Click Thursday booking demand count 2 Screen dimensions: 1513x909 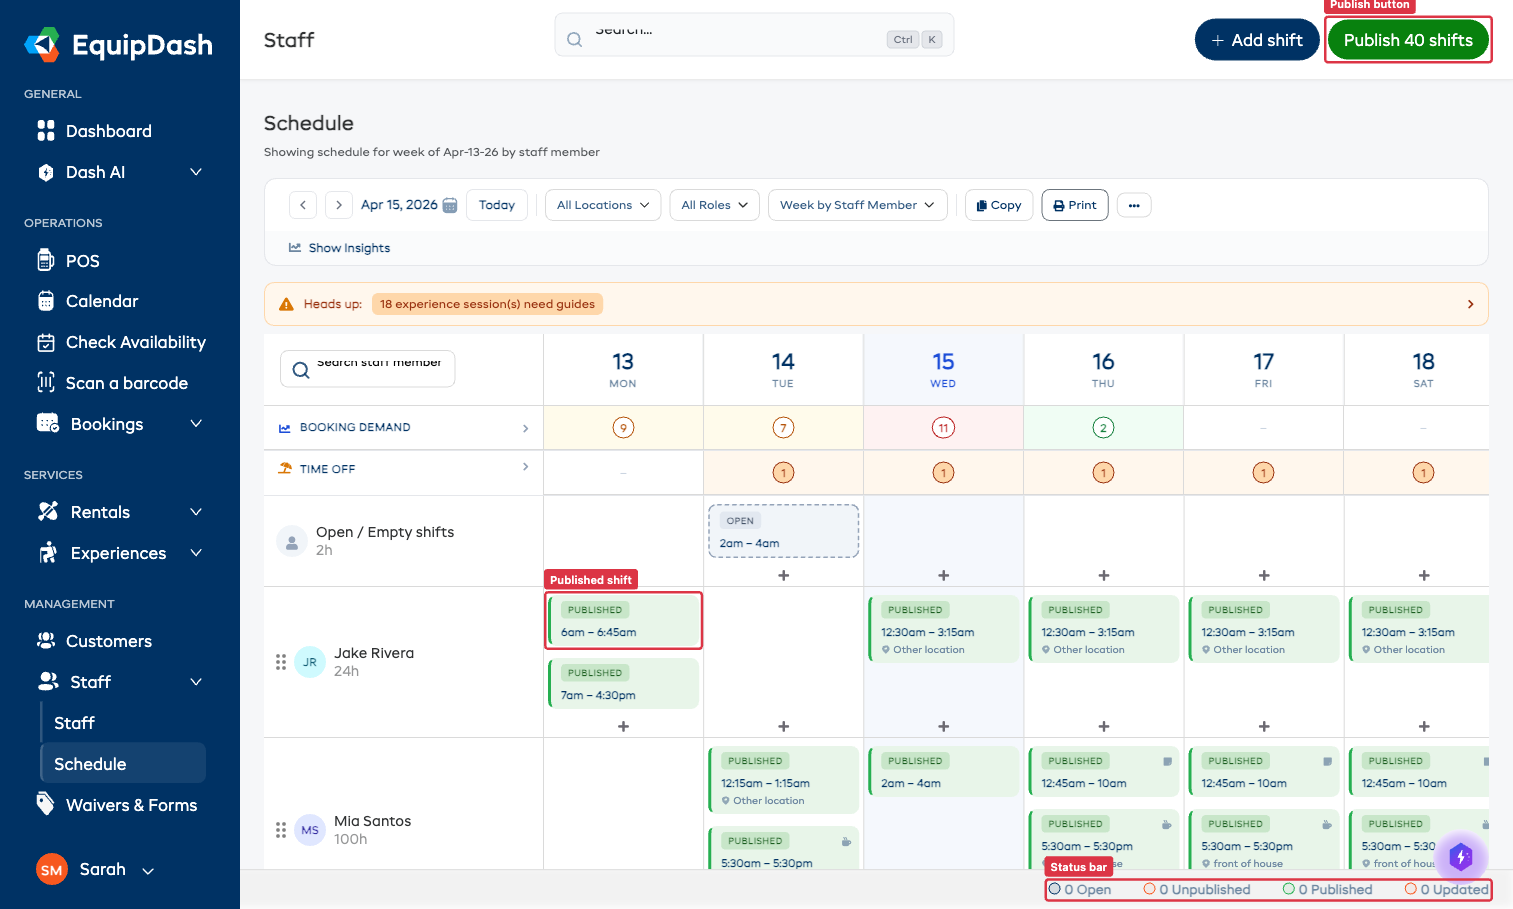1103,428
